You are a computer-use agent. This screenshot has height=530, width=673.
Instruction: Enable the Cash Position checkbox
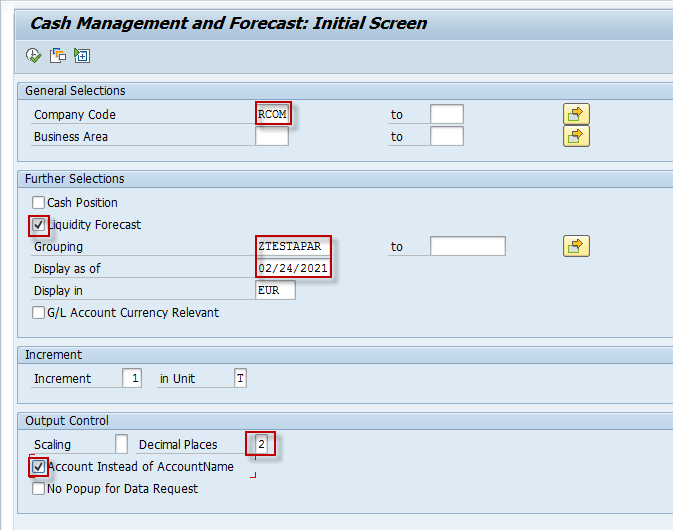coord(38,202)
